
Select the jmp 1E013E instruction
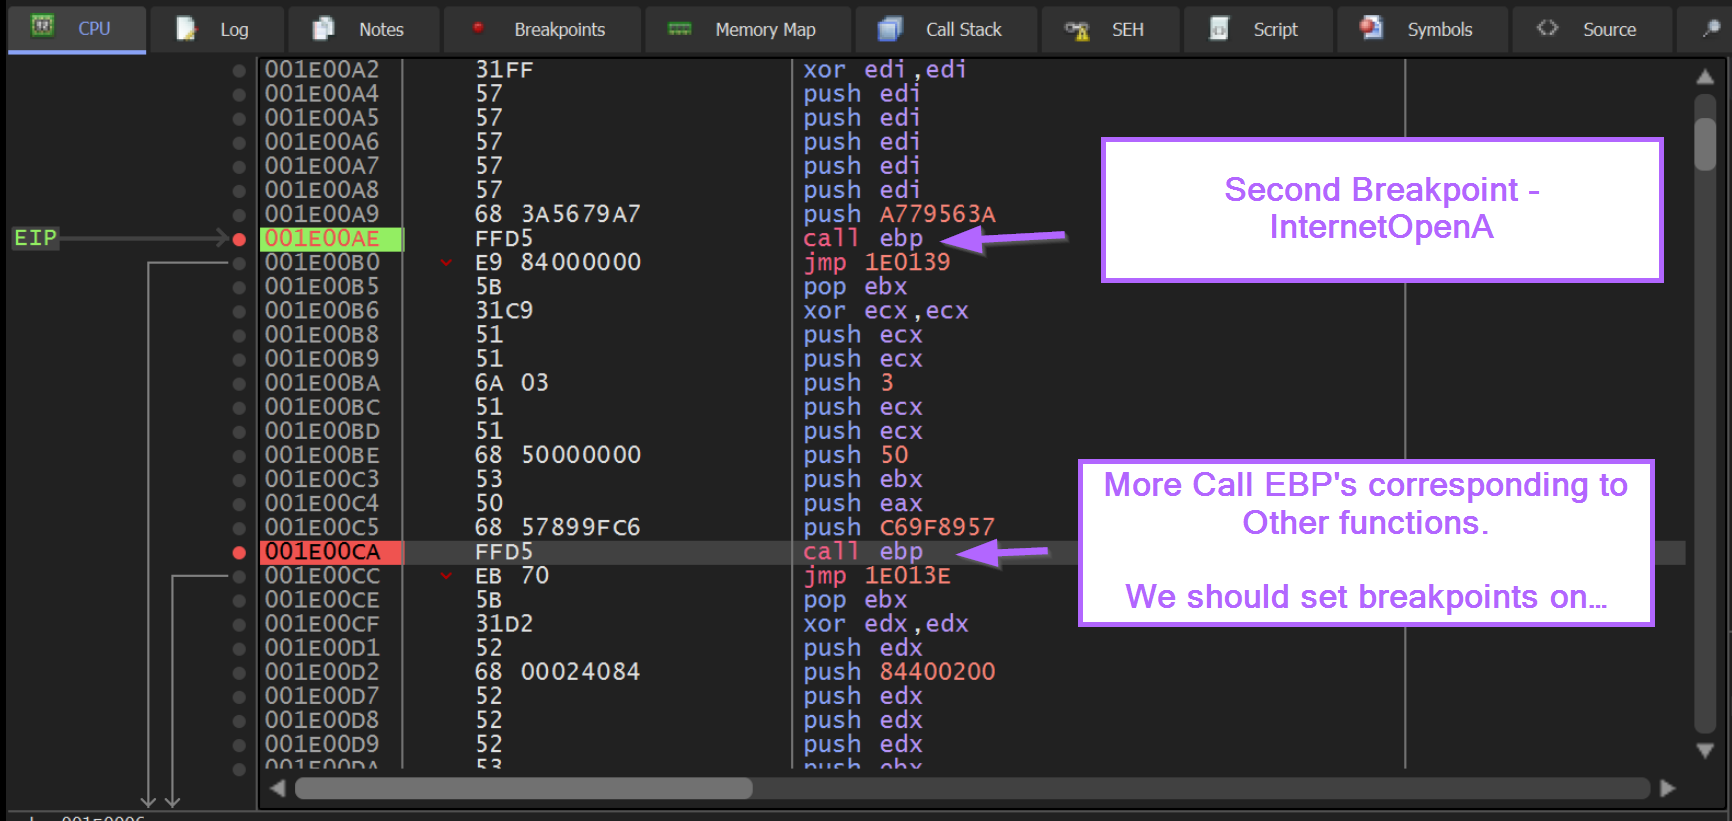click(876, 576)
